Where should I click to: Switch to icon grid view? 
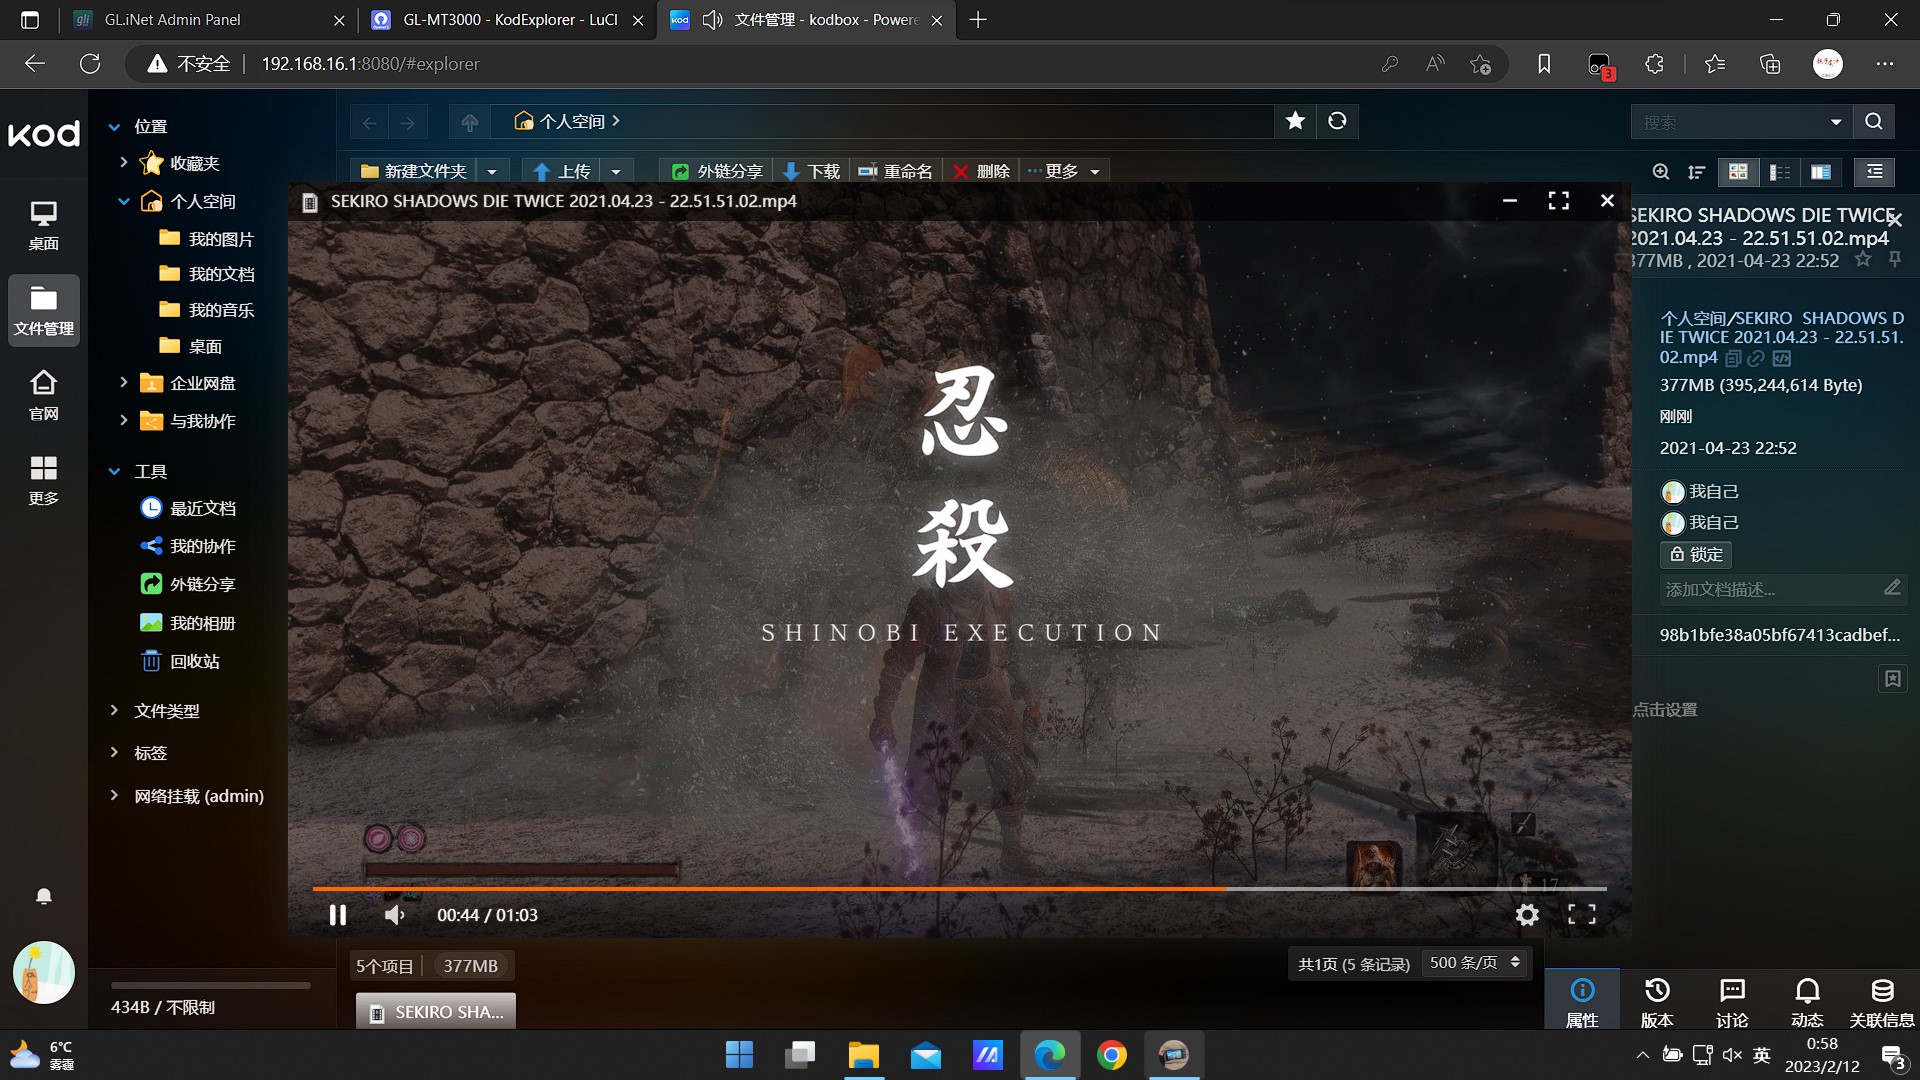pos(1738,172)
